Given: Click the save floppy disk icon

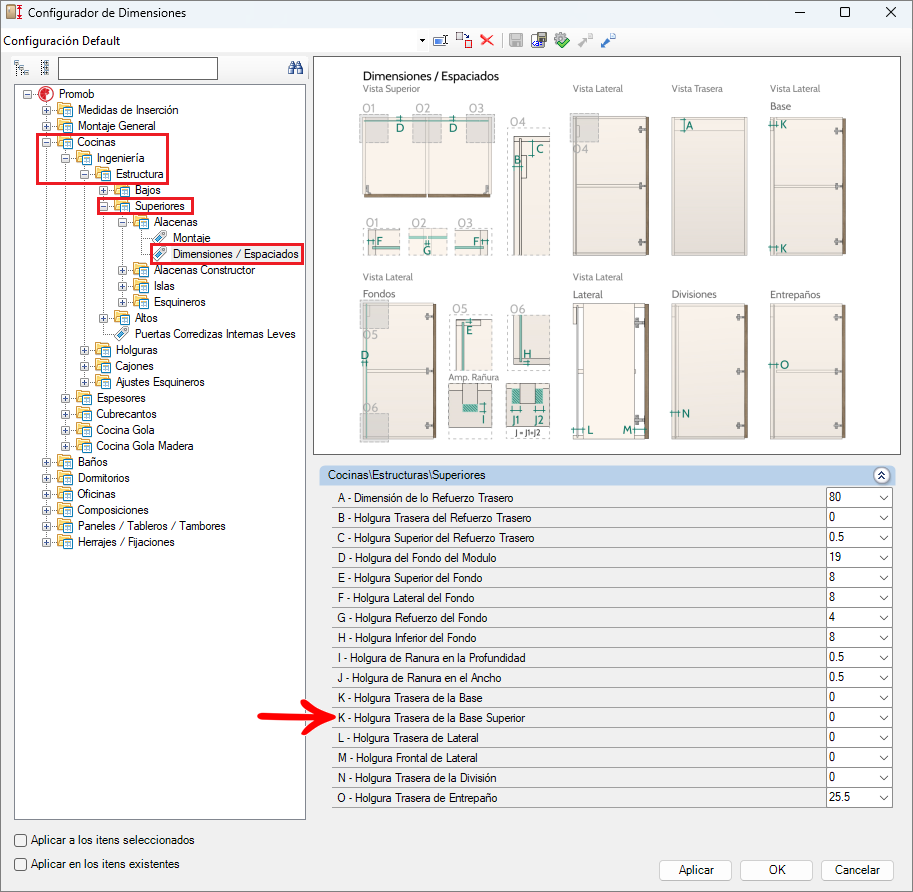Looking at the screenshot, I should (x=516, y=41).
